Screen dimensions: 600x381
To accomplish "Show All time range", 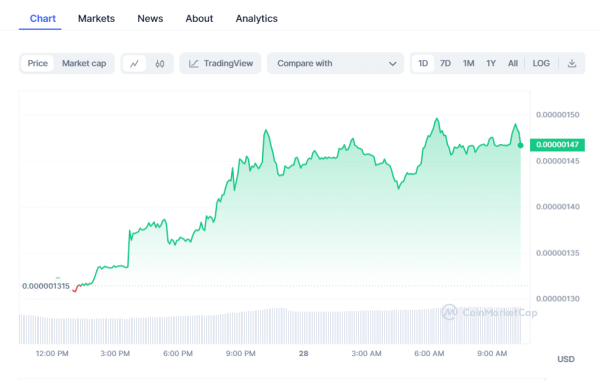I will [513, 63].
